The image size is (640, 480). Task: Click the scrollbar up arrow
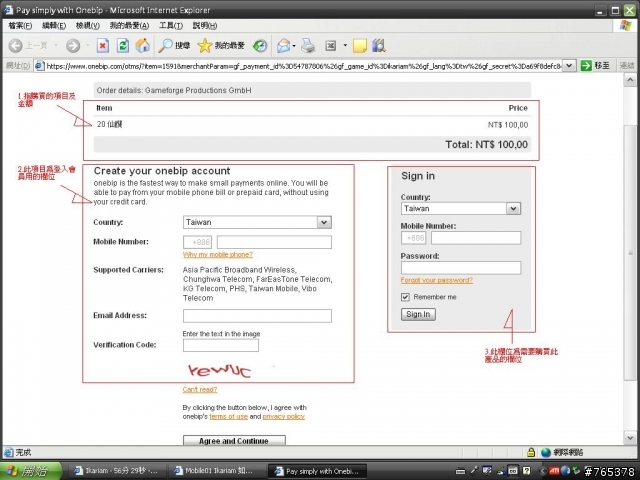[x=630, y=80]
